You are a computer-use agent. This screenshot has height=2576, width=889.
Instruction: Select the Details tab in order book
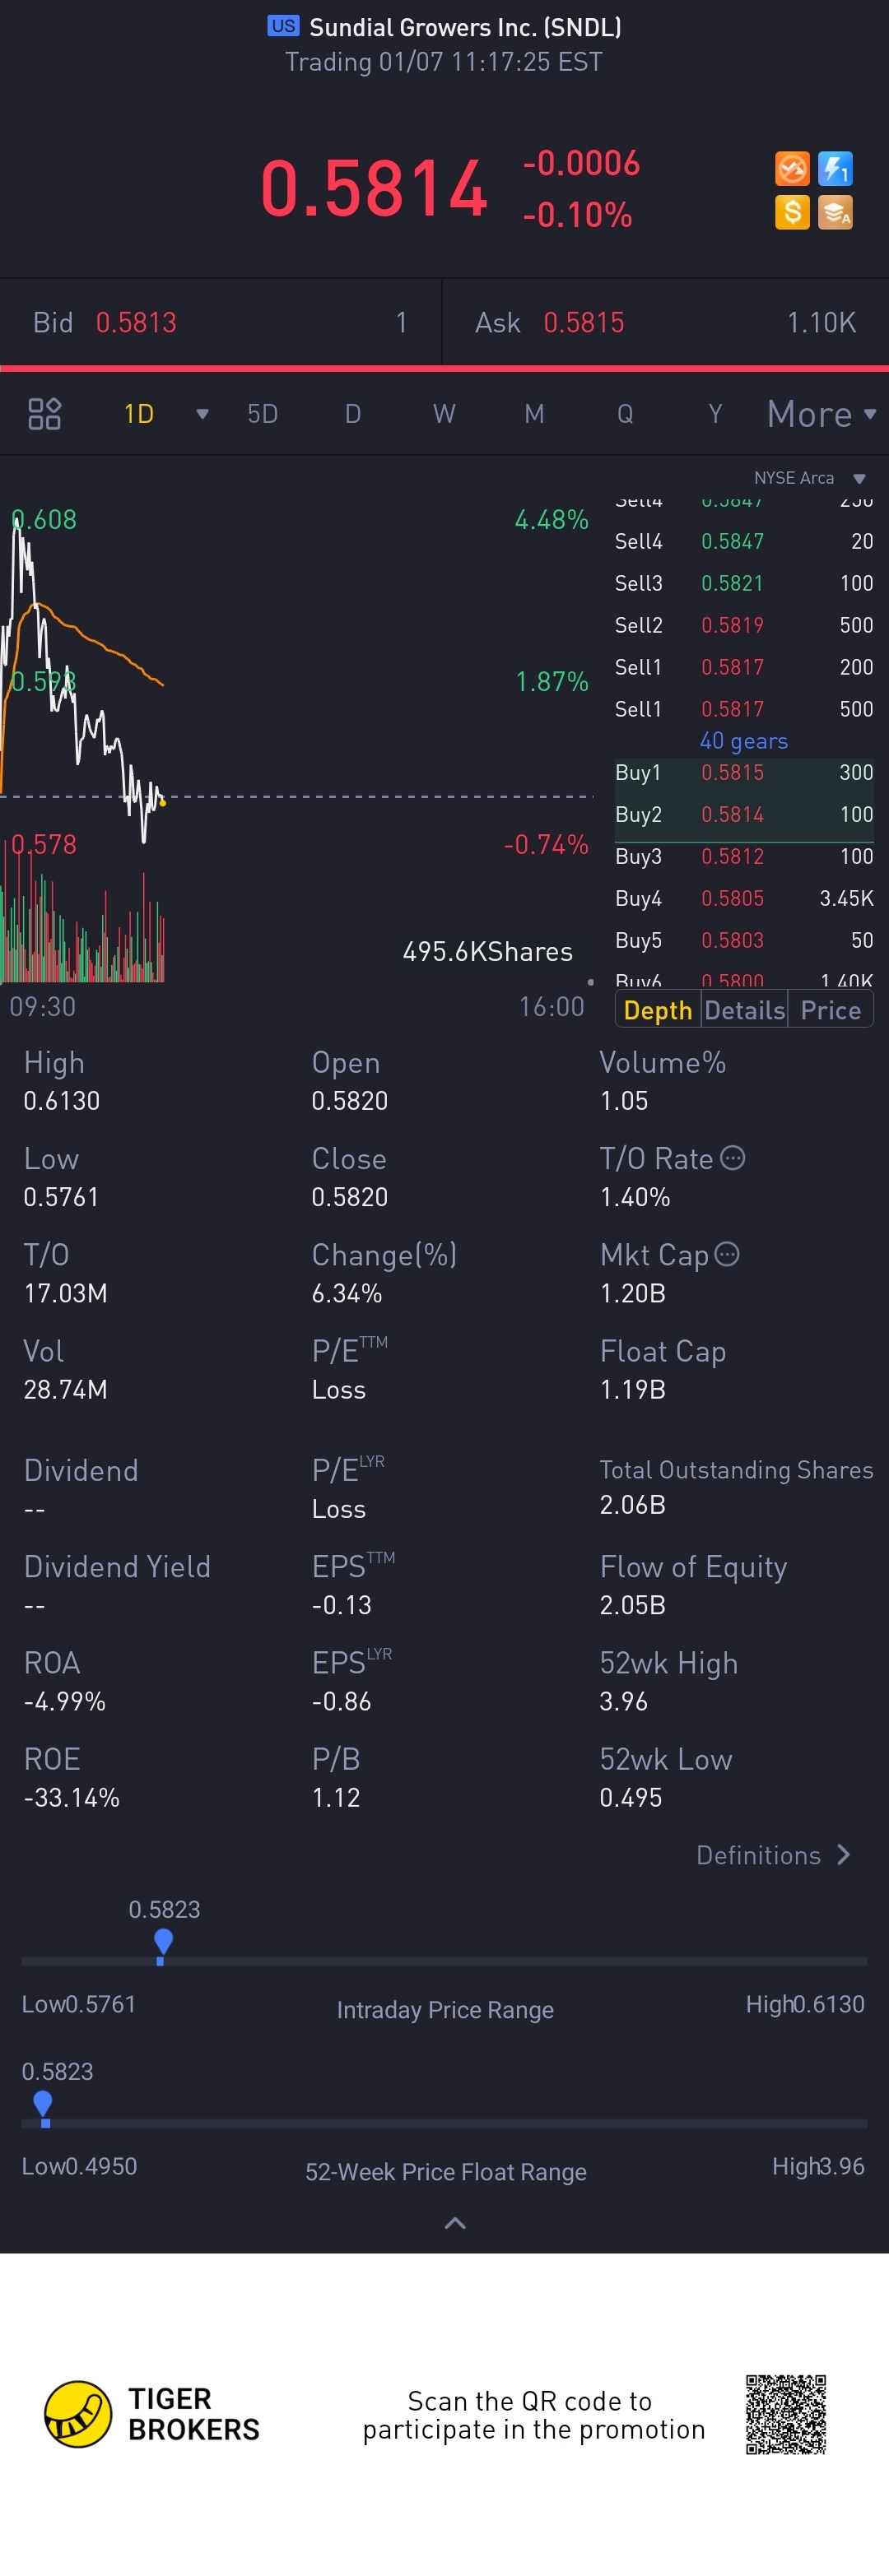click(x=744, y=1010)
